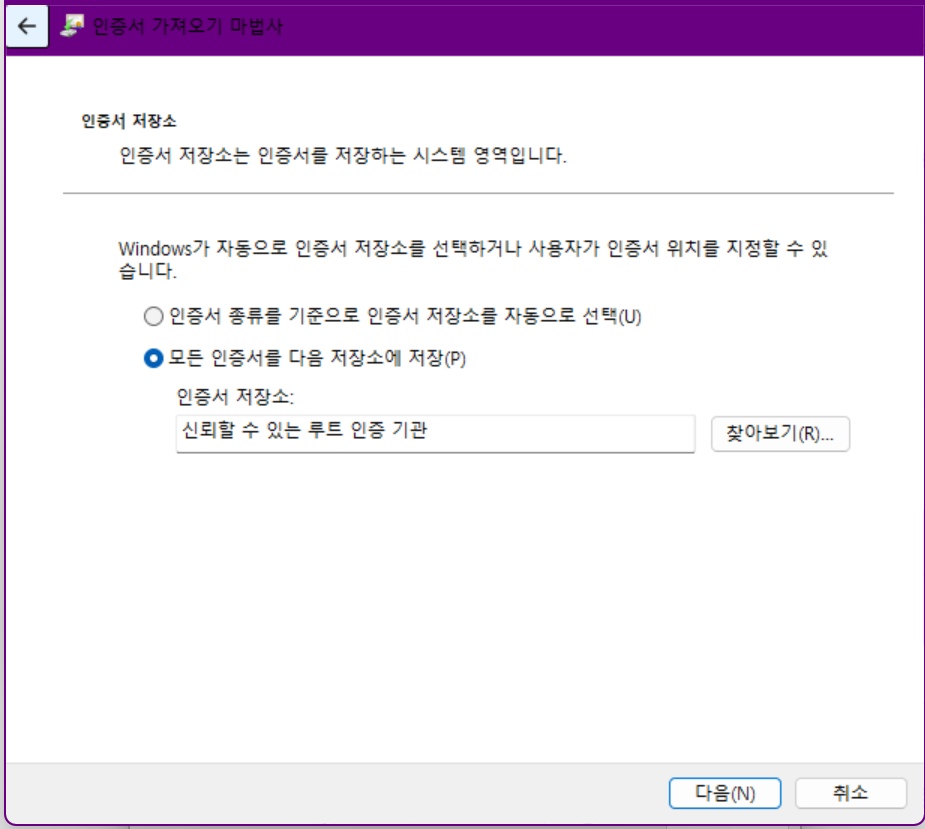Click the '인증서 저장소' bold heading
The image size is (925, 829).
point(129,121)
